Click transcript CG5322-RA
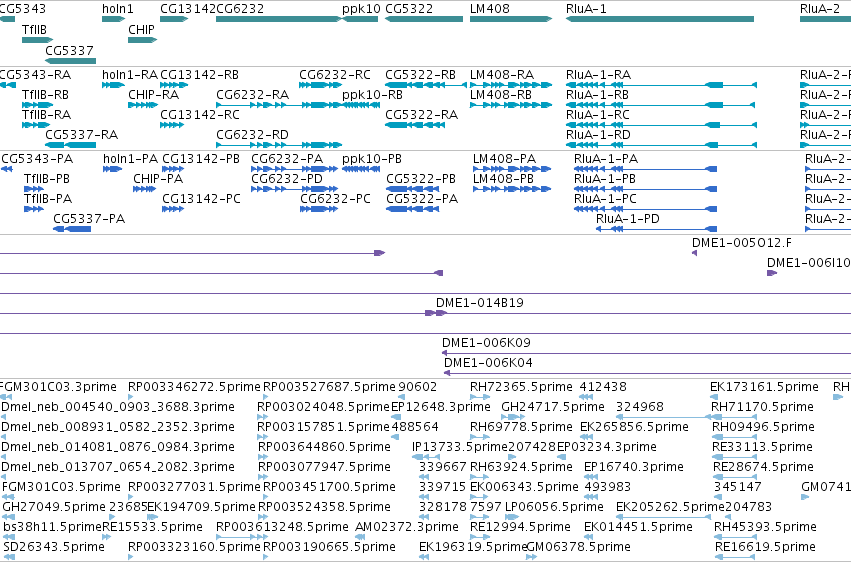 tap(415, 125)
